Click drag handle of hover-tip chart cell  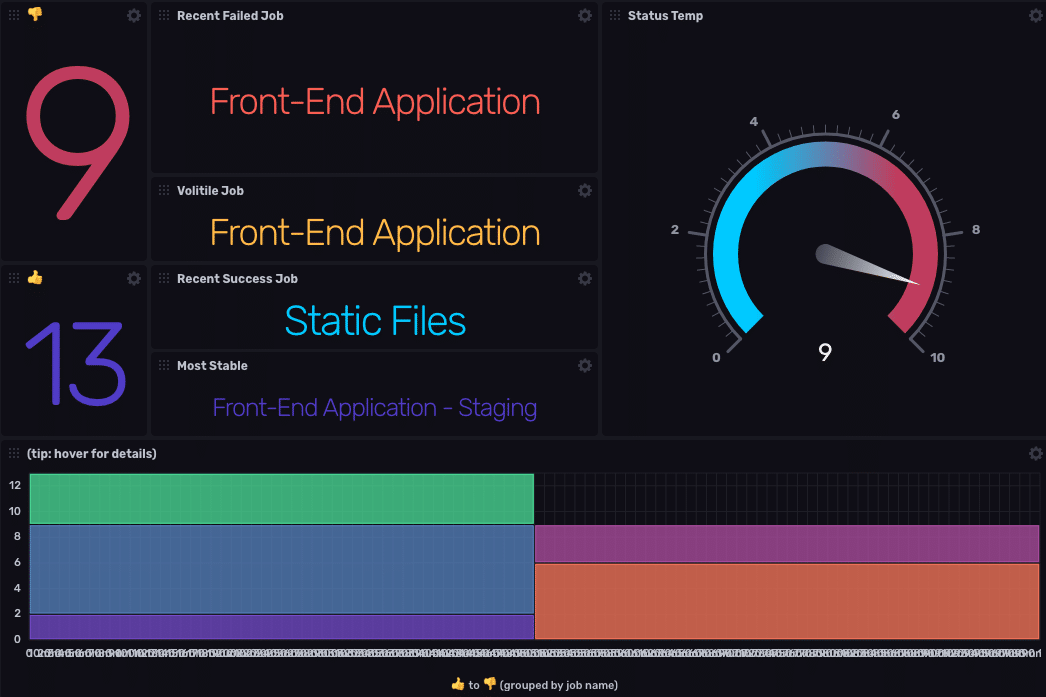[x=14, y=453]
